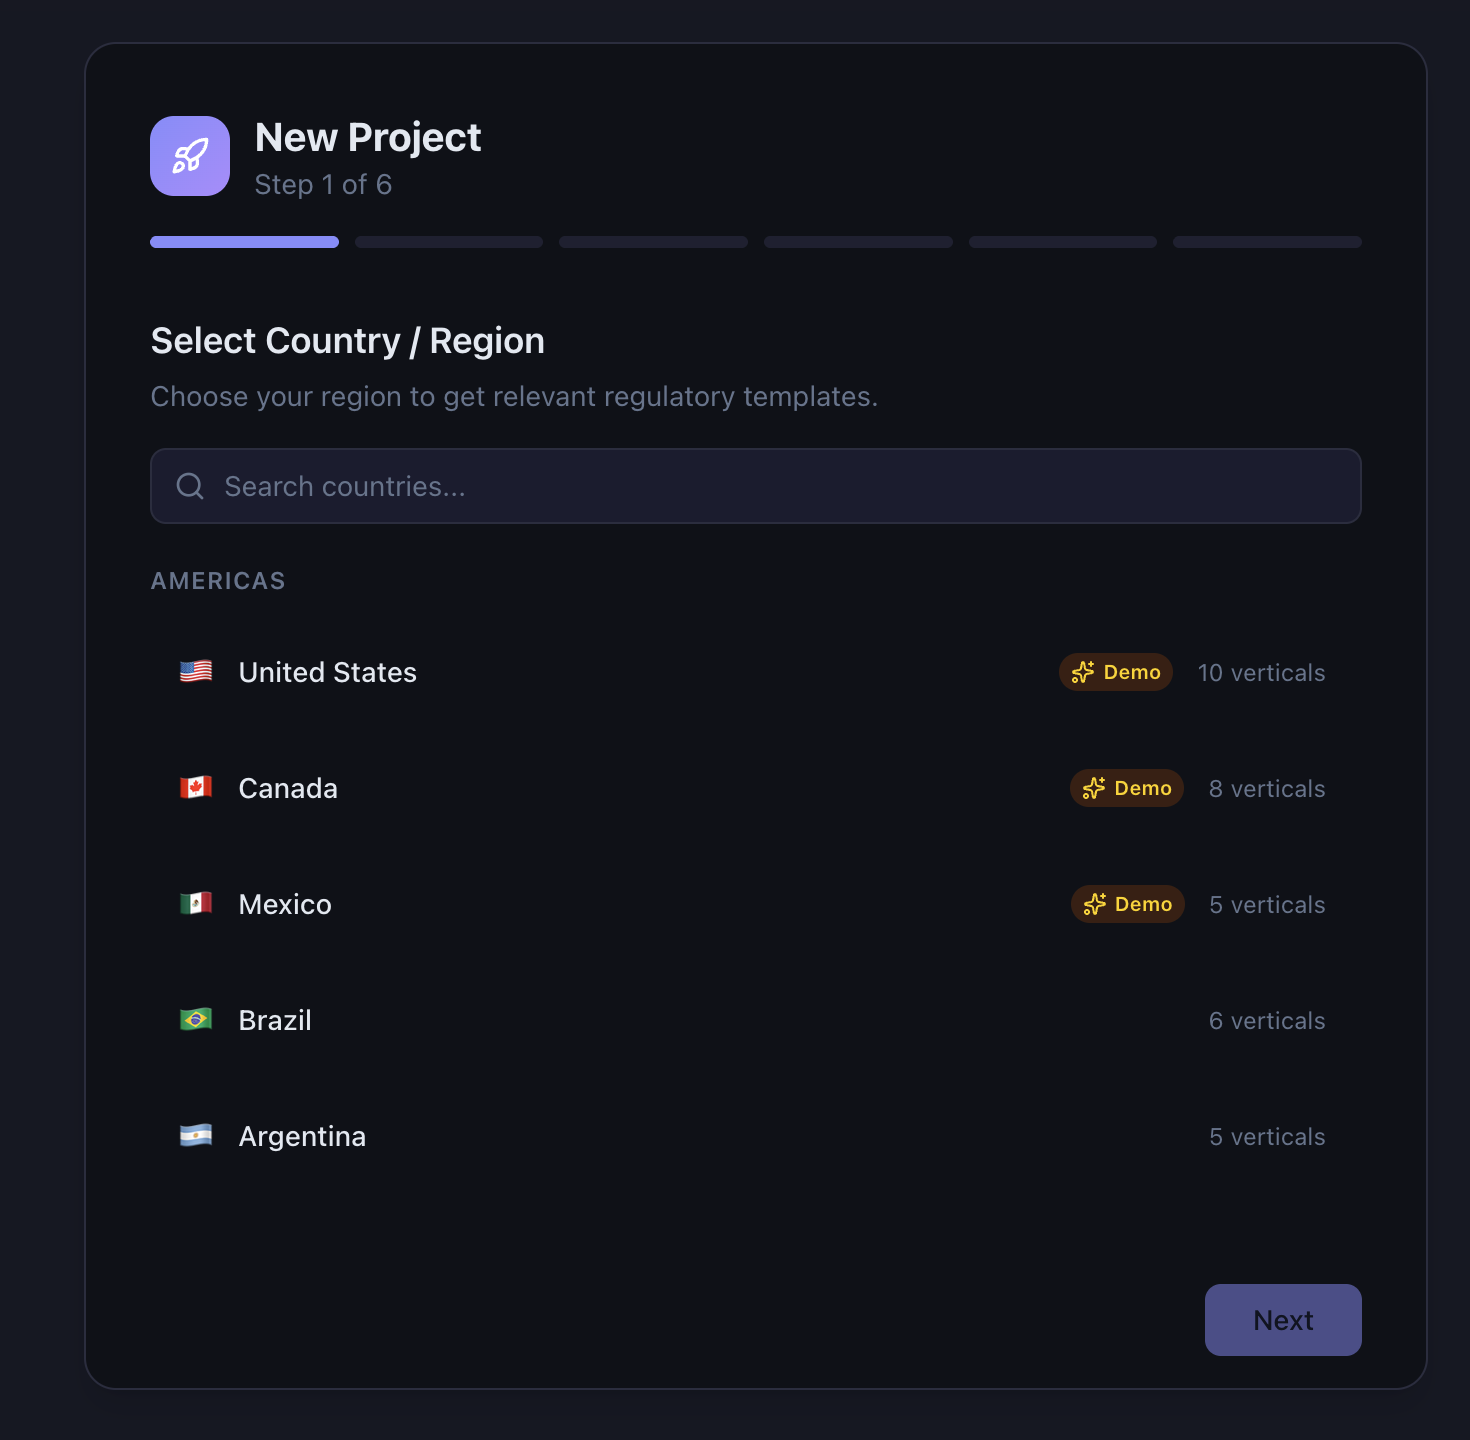The height and width of the screenshot is (1440, 1470).
Task: Click the Argentina 5 verticals label
Action: (x=1267, y=1136)
